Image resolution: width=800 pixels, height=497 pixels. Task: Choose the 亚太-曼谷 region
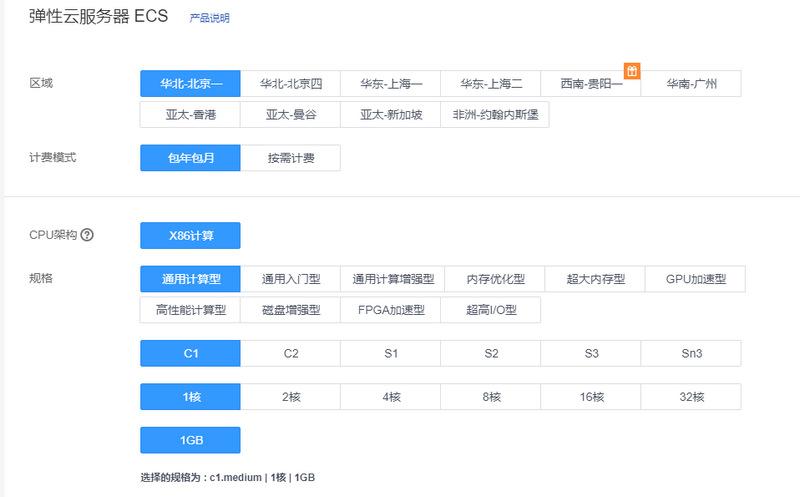click(x=290, y=114)
